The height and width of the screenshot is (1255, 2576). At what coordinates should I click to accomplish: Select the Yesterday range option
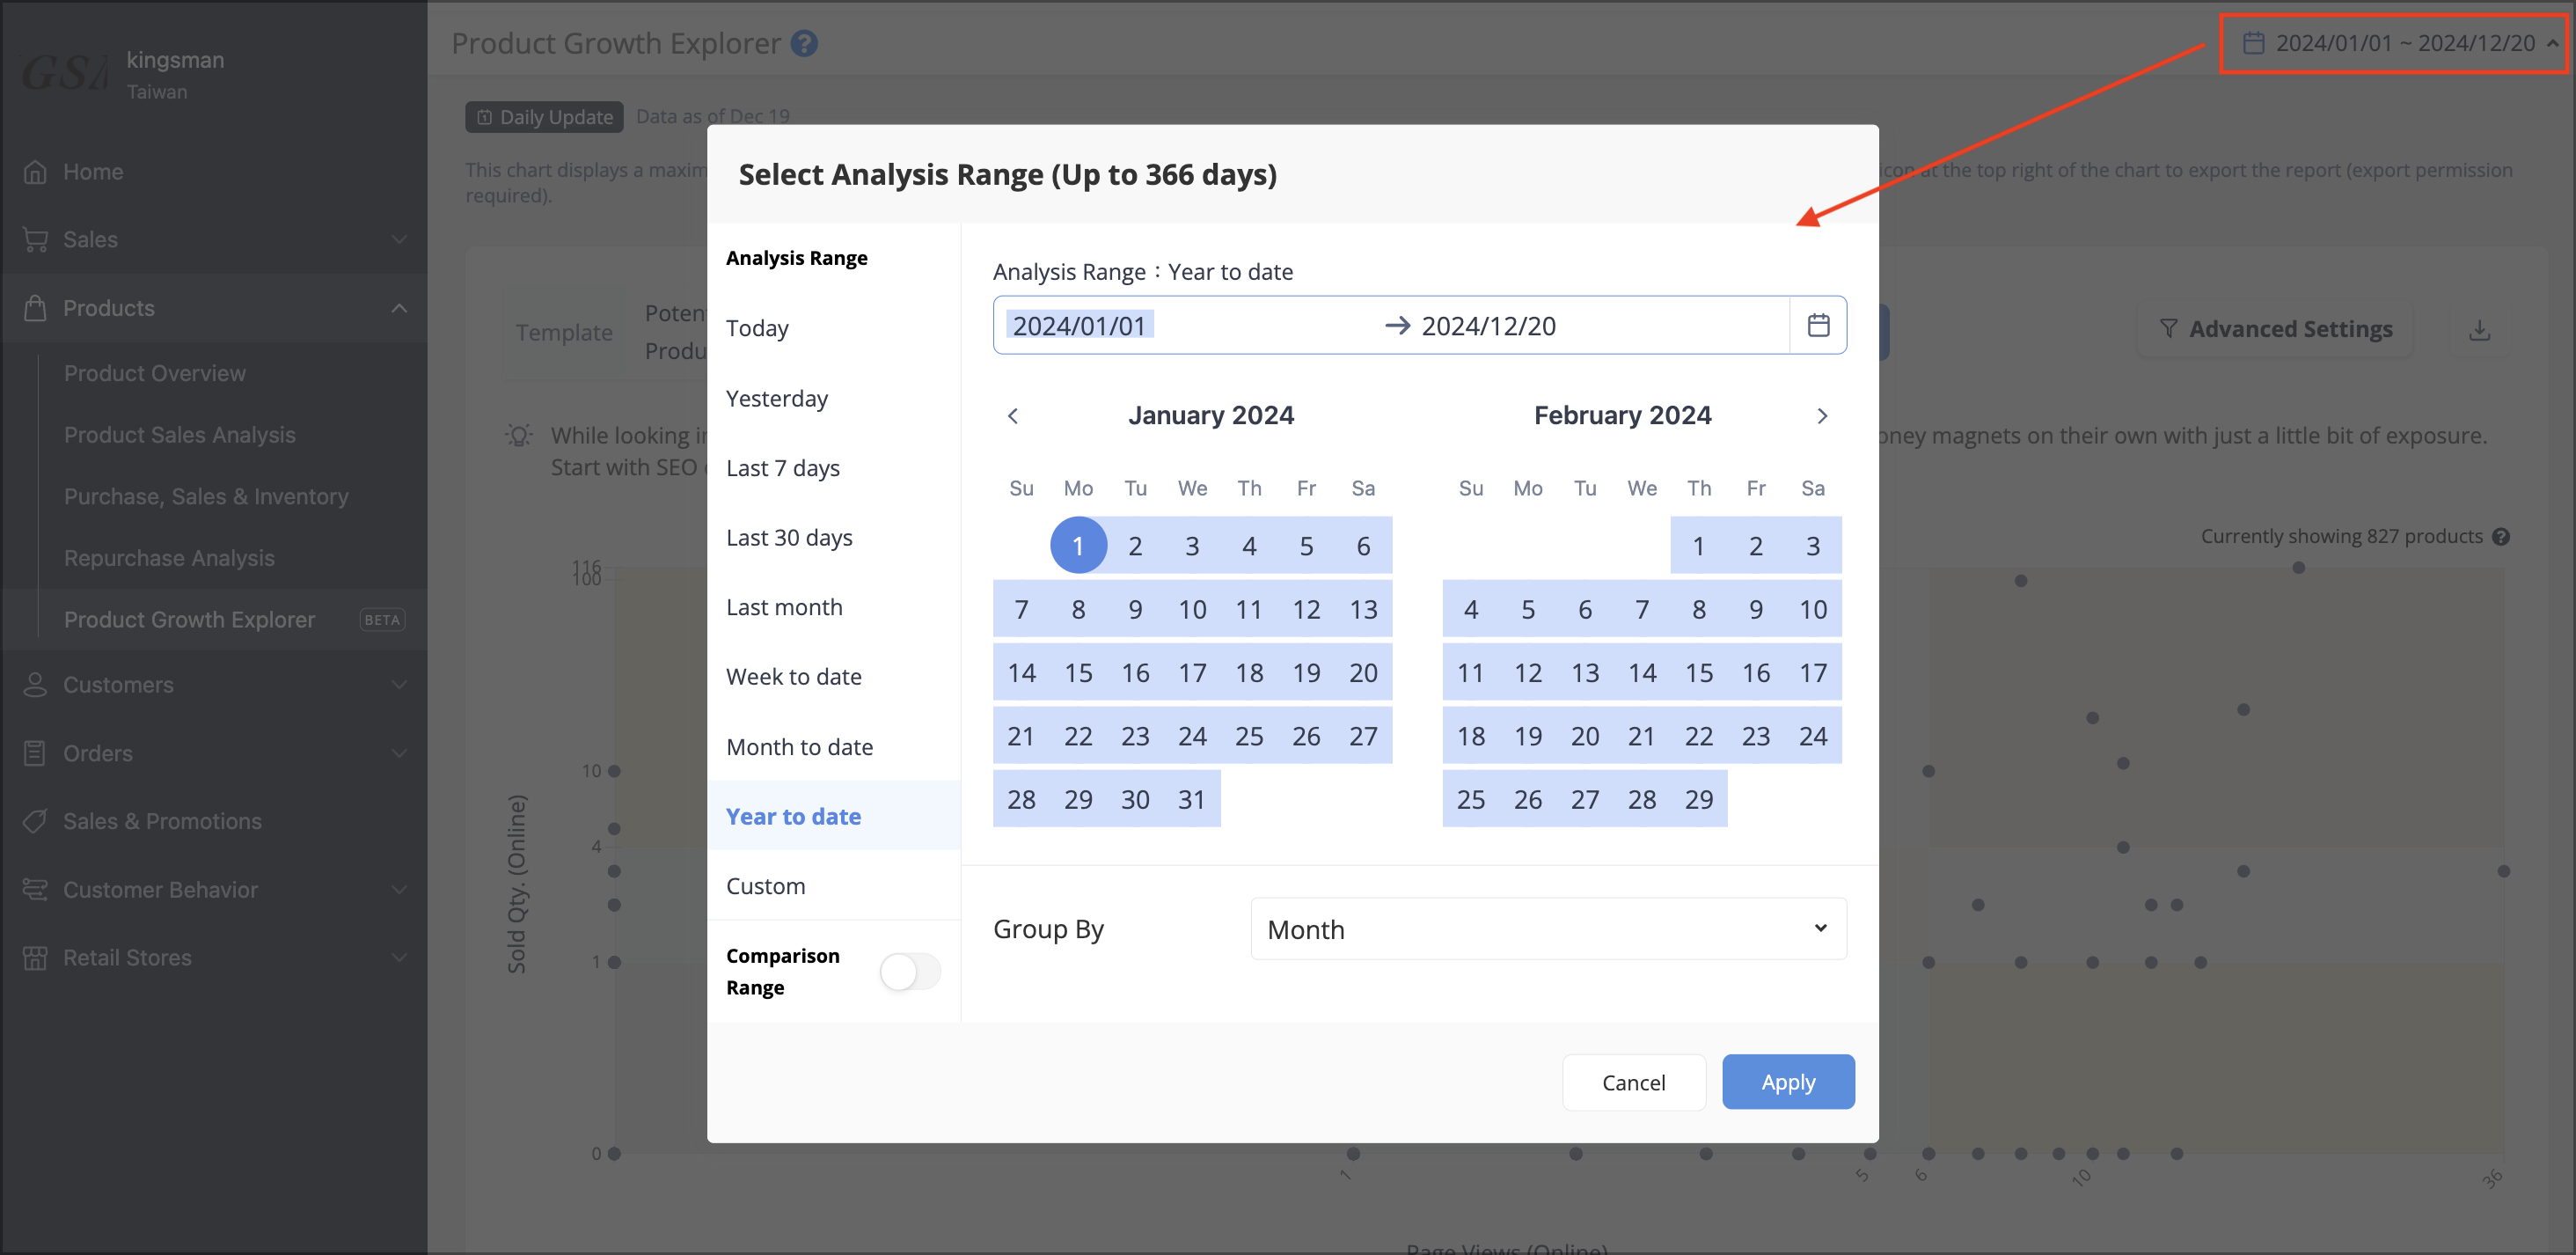tap(833, 398)
